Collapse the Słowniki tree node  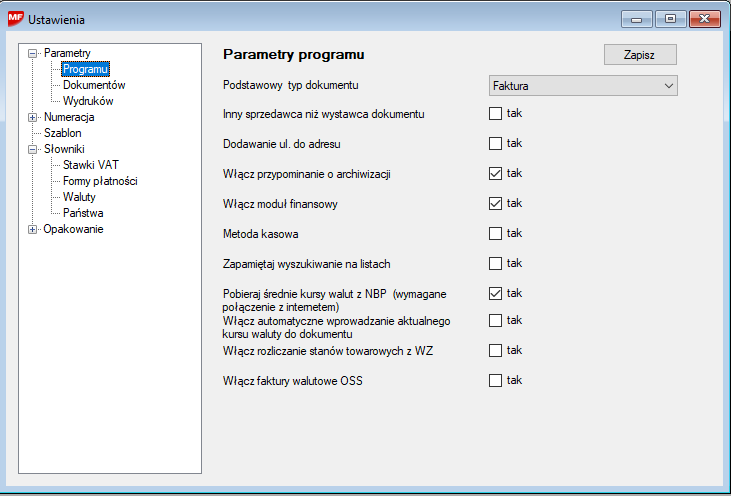[33, 149]
